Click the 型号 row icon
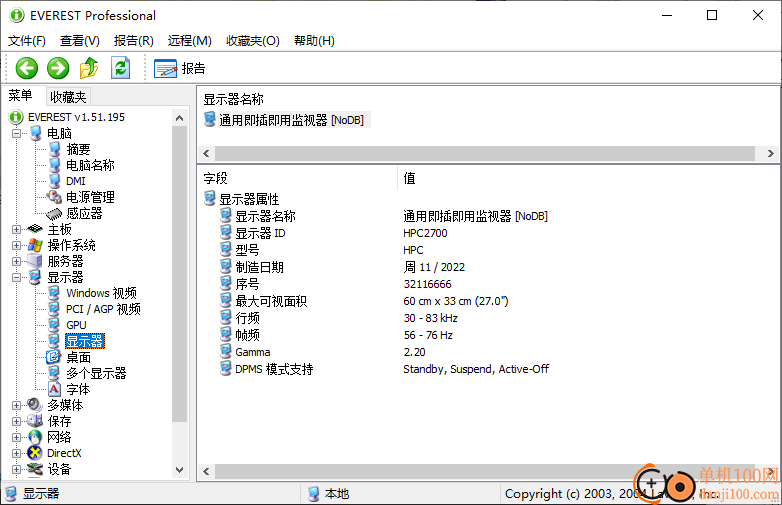 (x=226, y=250)
